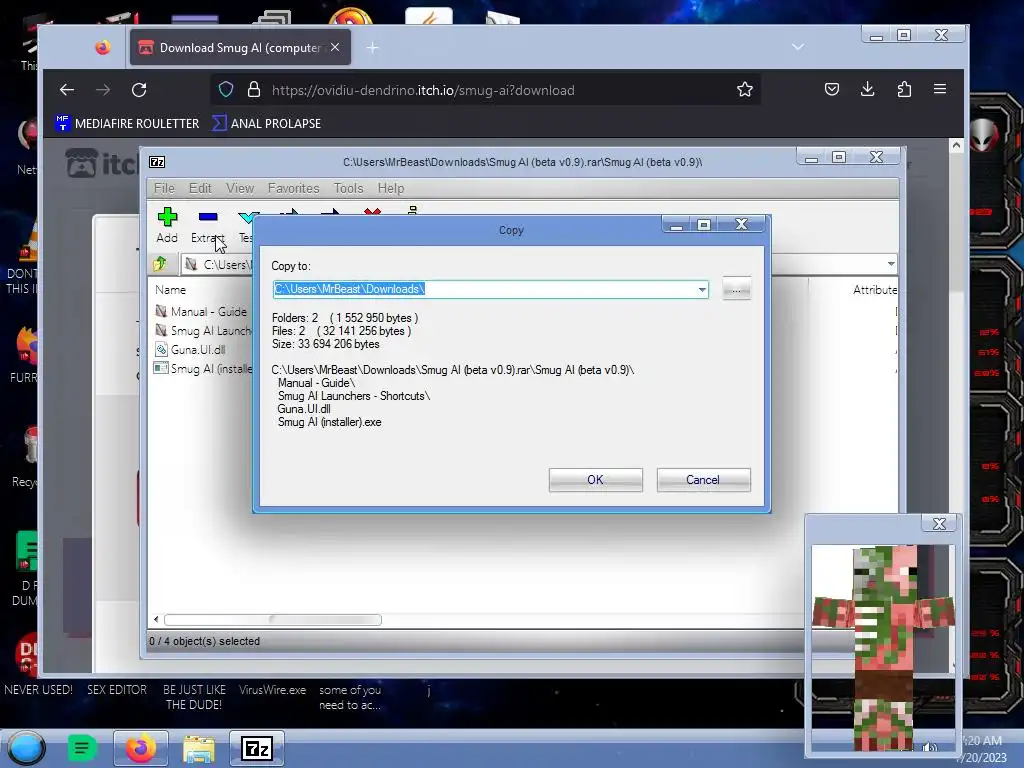Open the Favorites menu in 7-Zip

pyautogui.click(x=293, y=188)
